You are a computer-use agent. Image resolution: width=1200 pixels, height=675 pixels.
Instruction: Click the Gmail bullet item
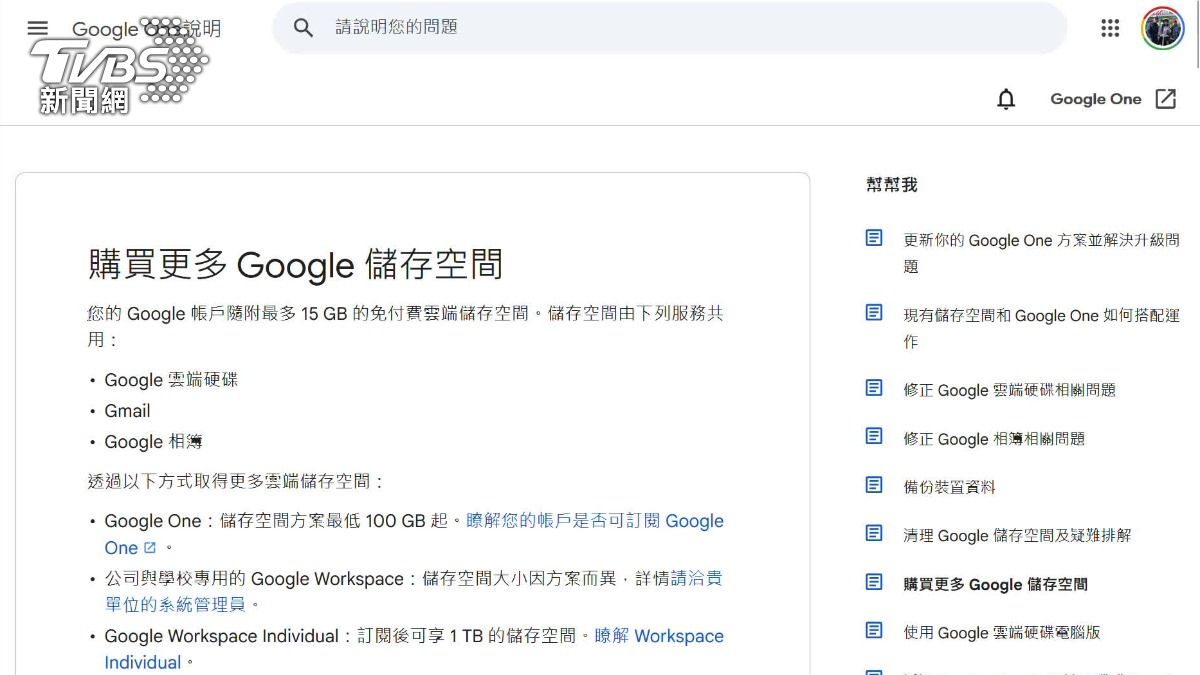click(x=127, y=411)
